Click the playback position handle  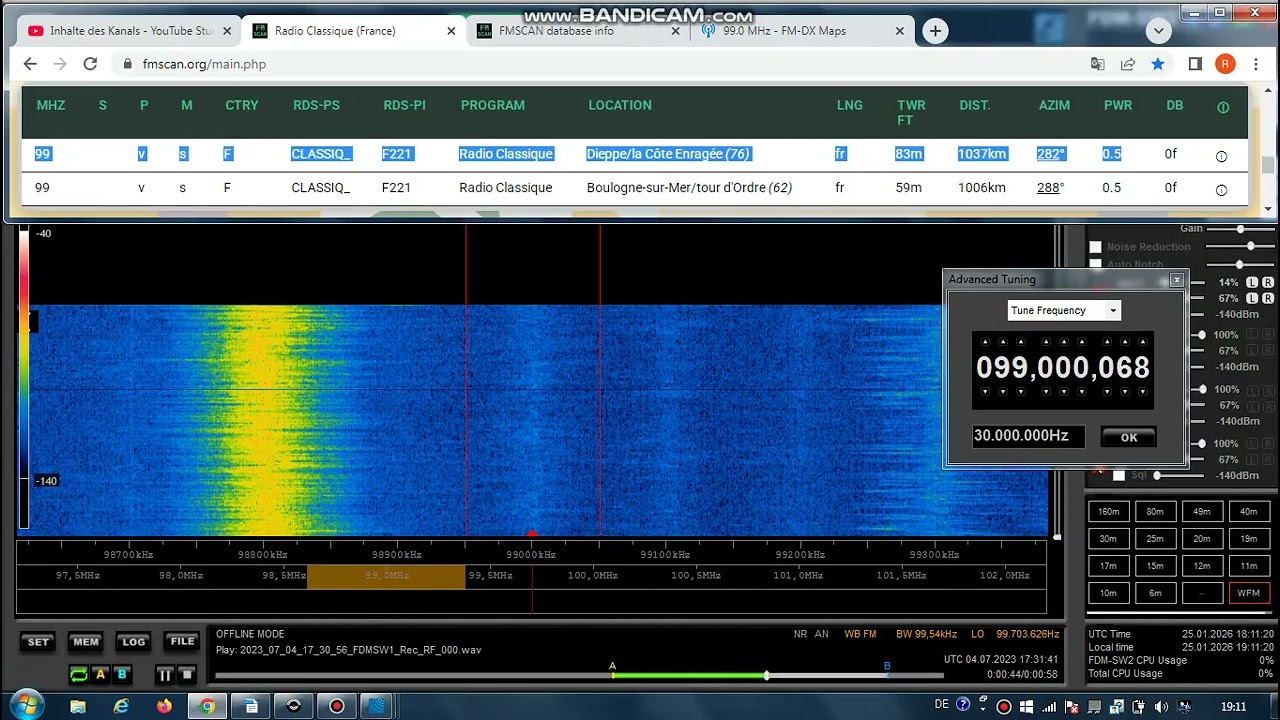(x=767, y=676)
